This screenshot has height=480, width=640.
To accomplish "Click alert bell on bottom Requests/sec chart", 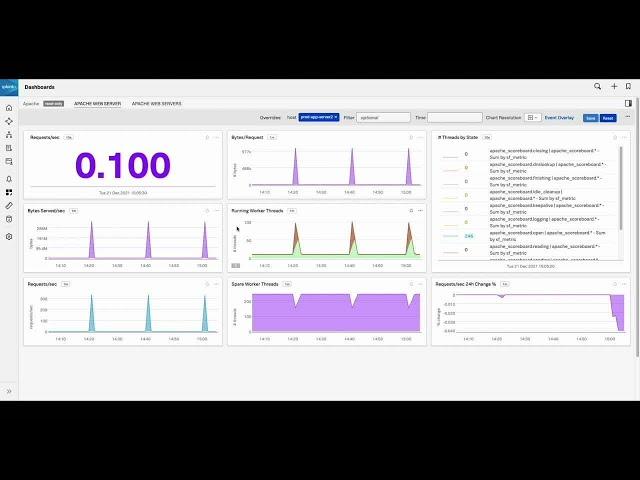I will (x=207, y=284).
